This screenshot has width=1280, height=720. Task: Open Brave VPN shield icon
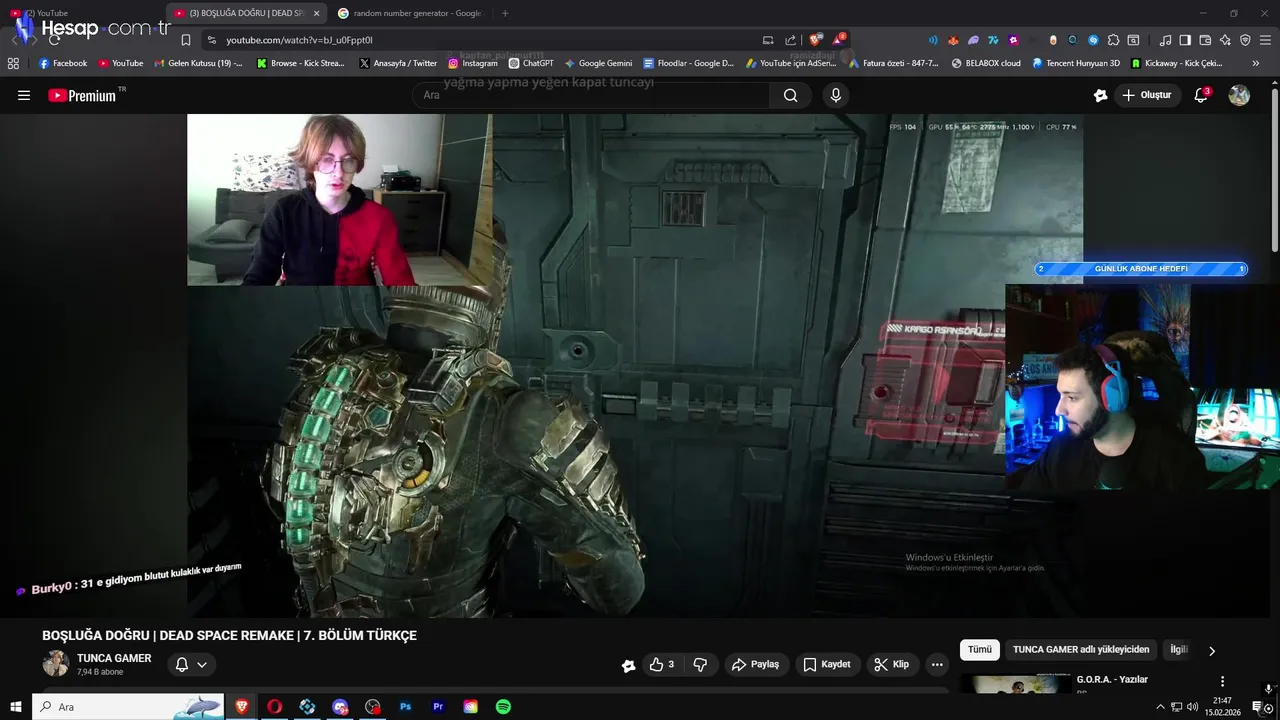(1245, 40)
